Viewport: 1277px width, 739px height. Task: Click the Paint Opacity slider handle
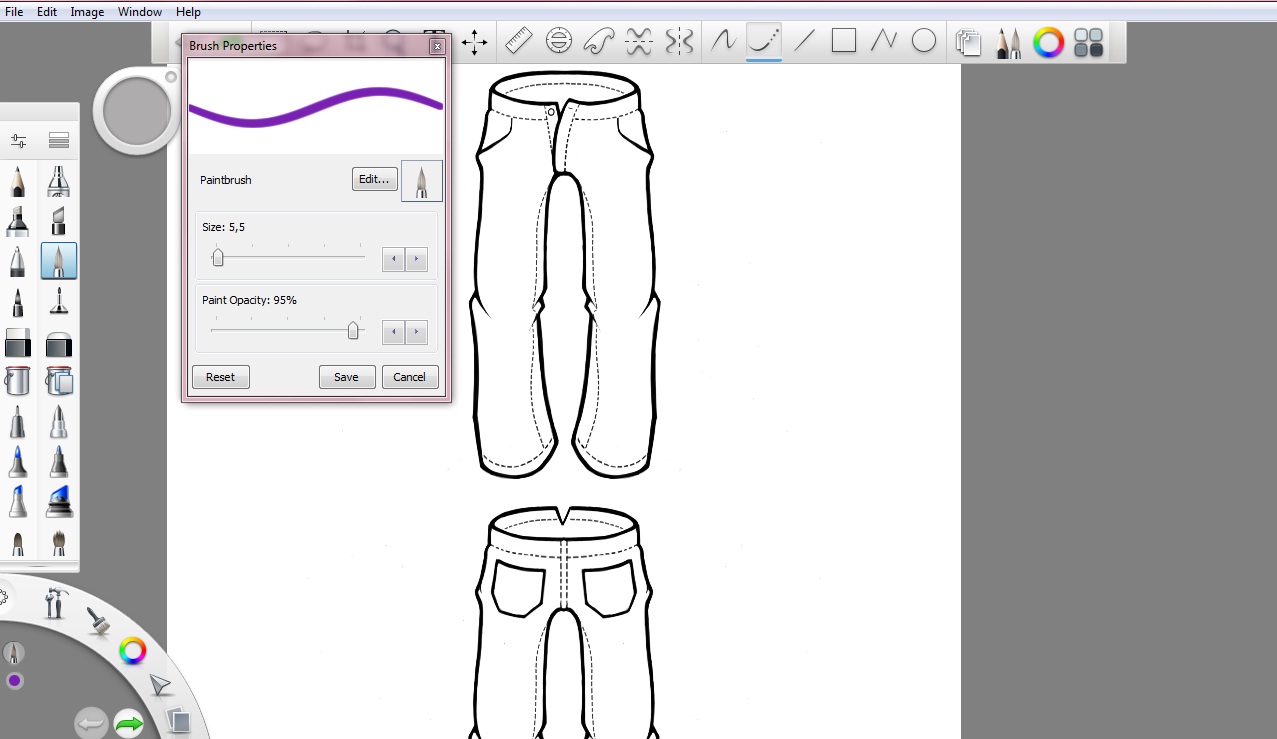click(353, 331)
